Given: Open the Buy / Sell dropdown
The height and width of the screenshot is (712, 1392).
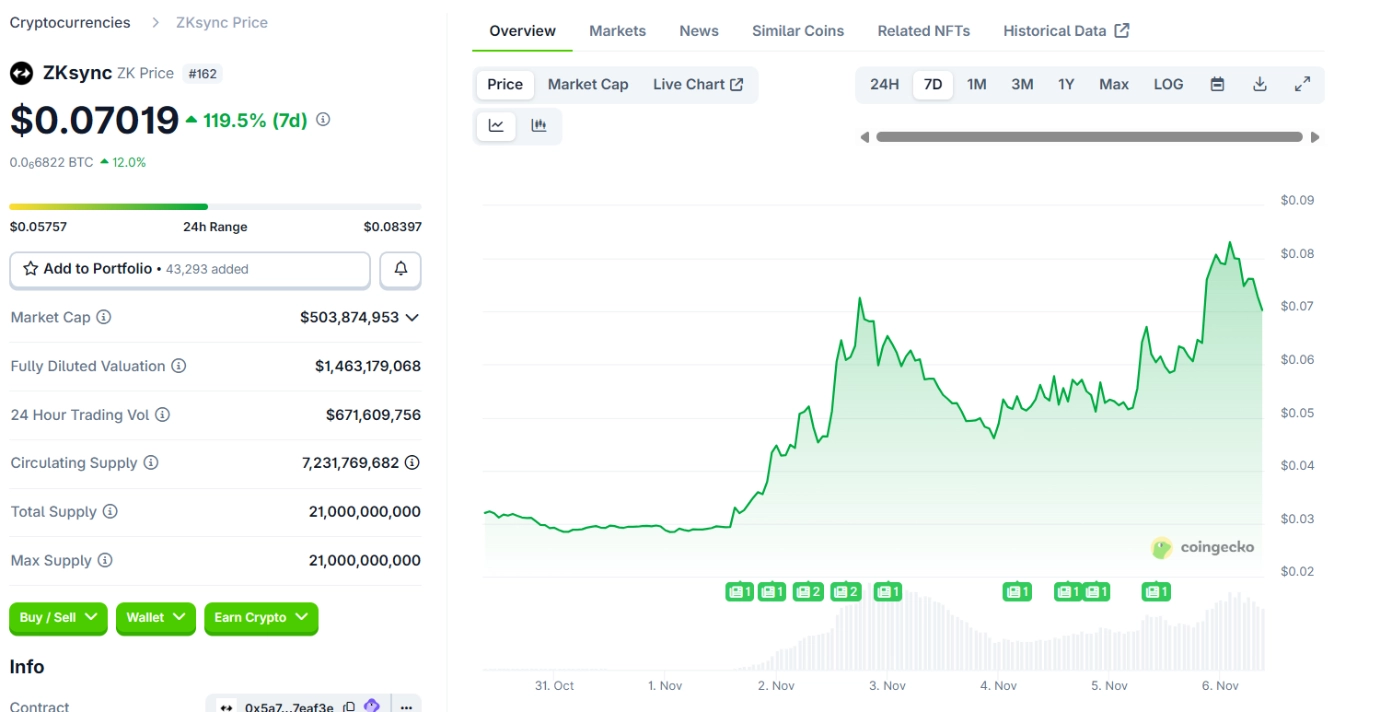Looking at the screenshot, I should [58, 618].
